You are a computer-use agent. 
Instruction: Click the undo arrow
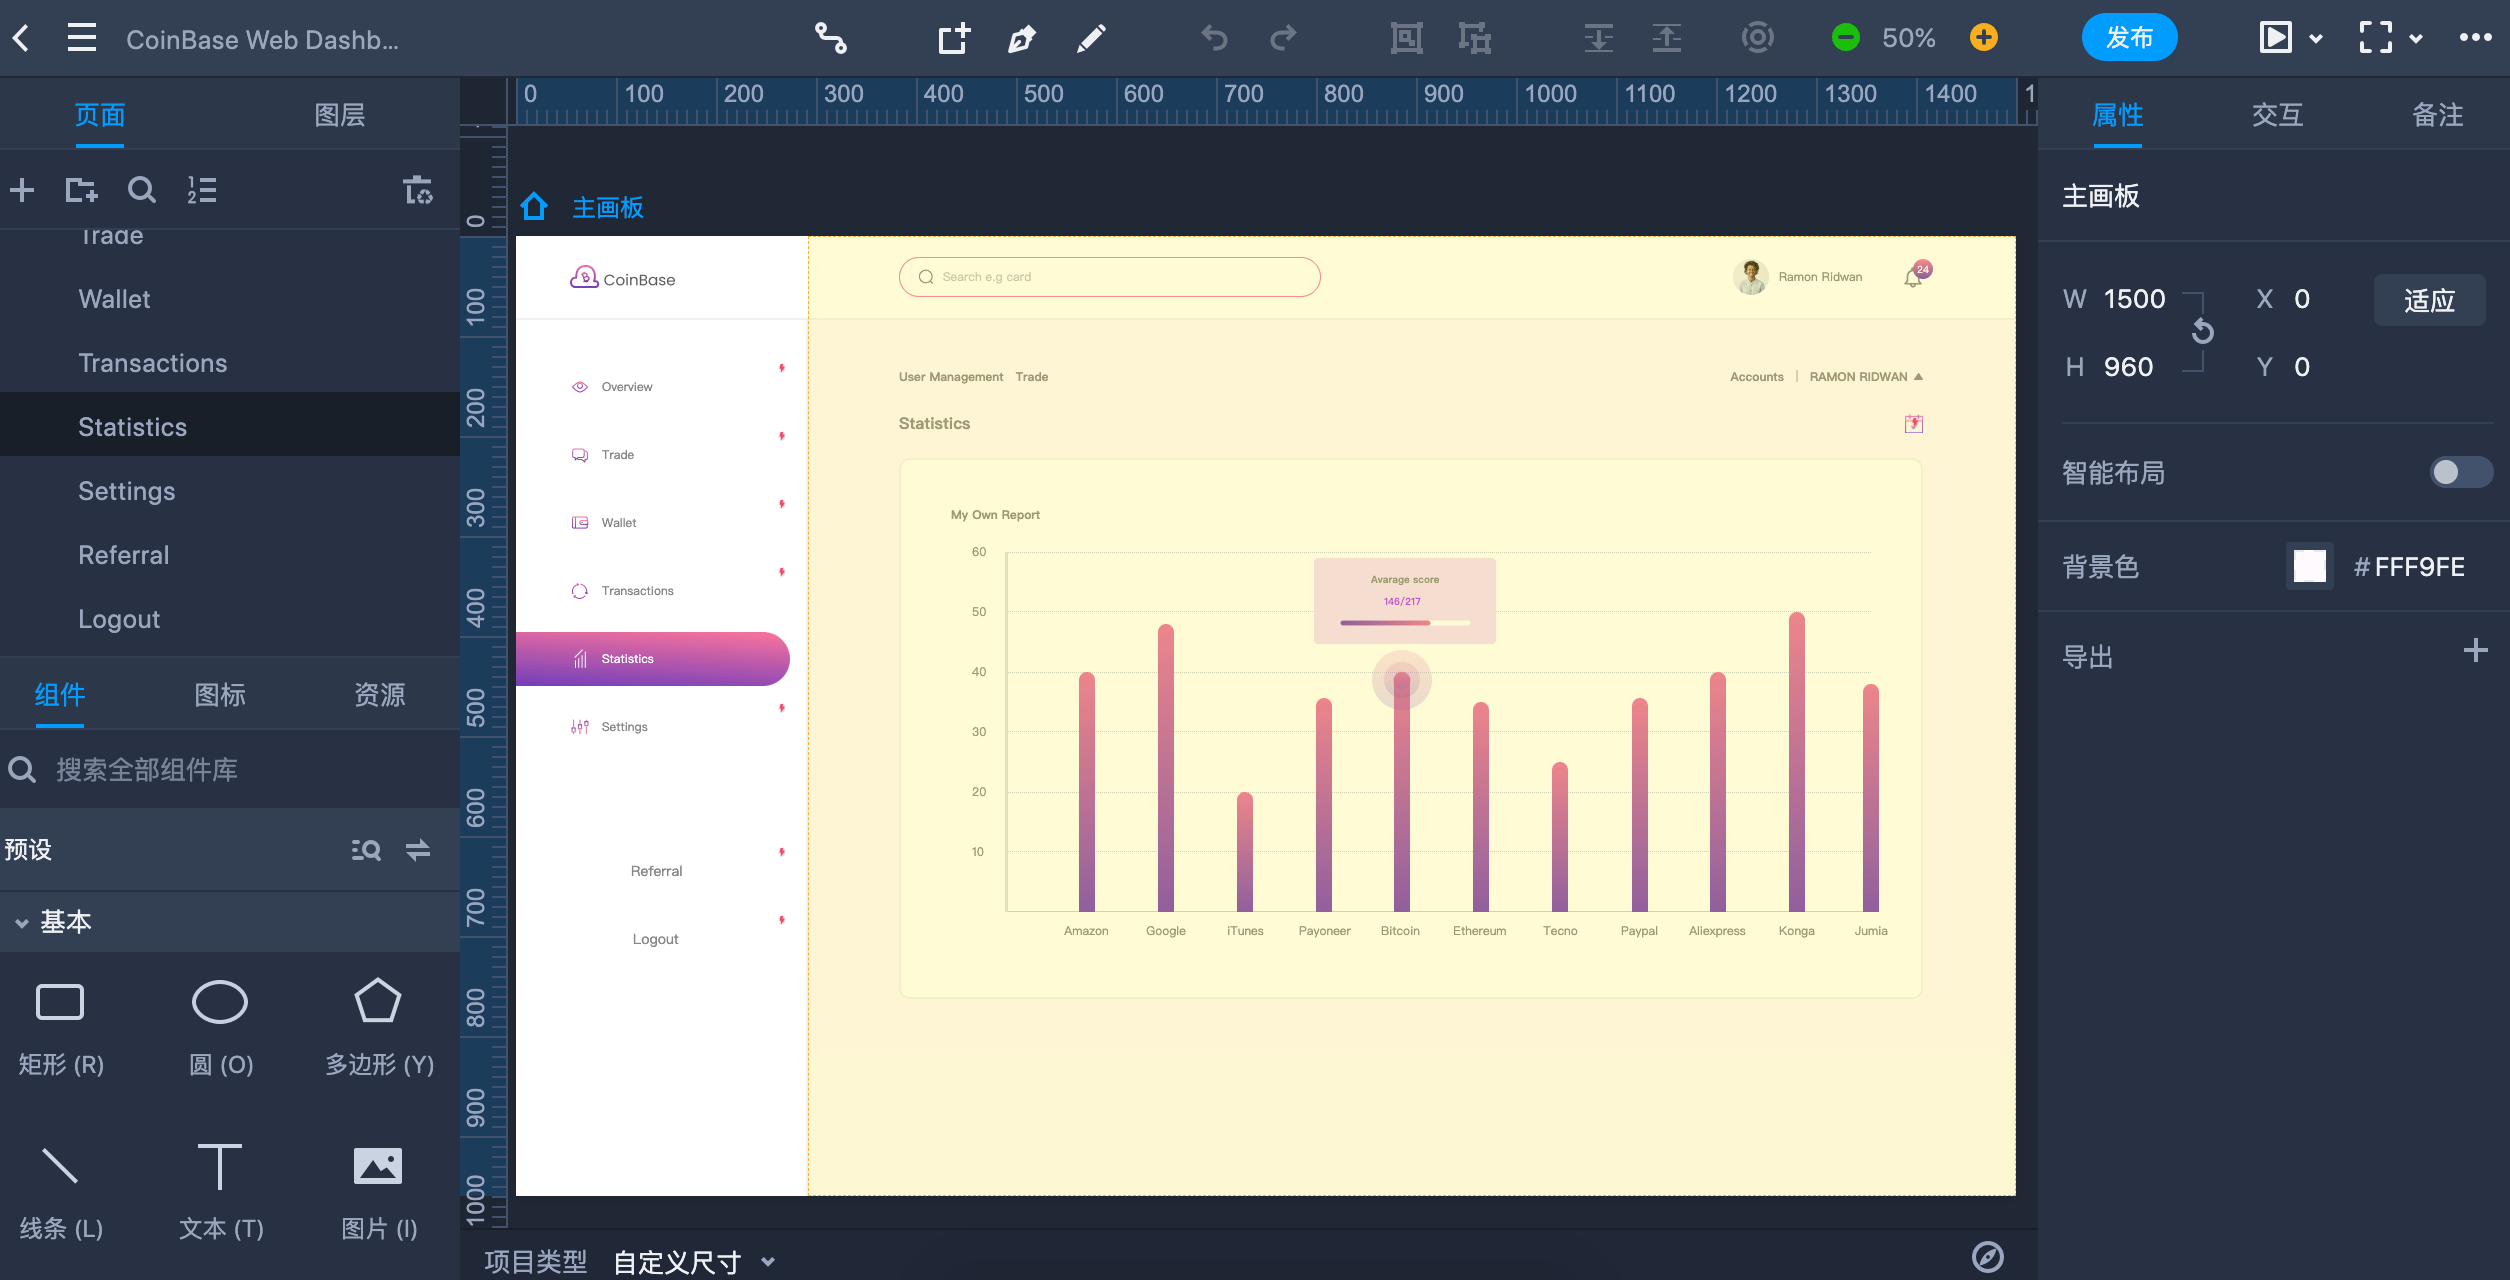(1214, 39)
